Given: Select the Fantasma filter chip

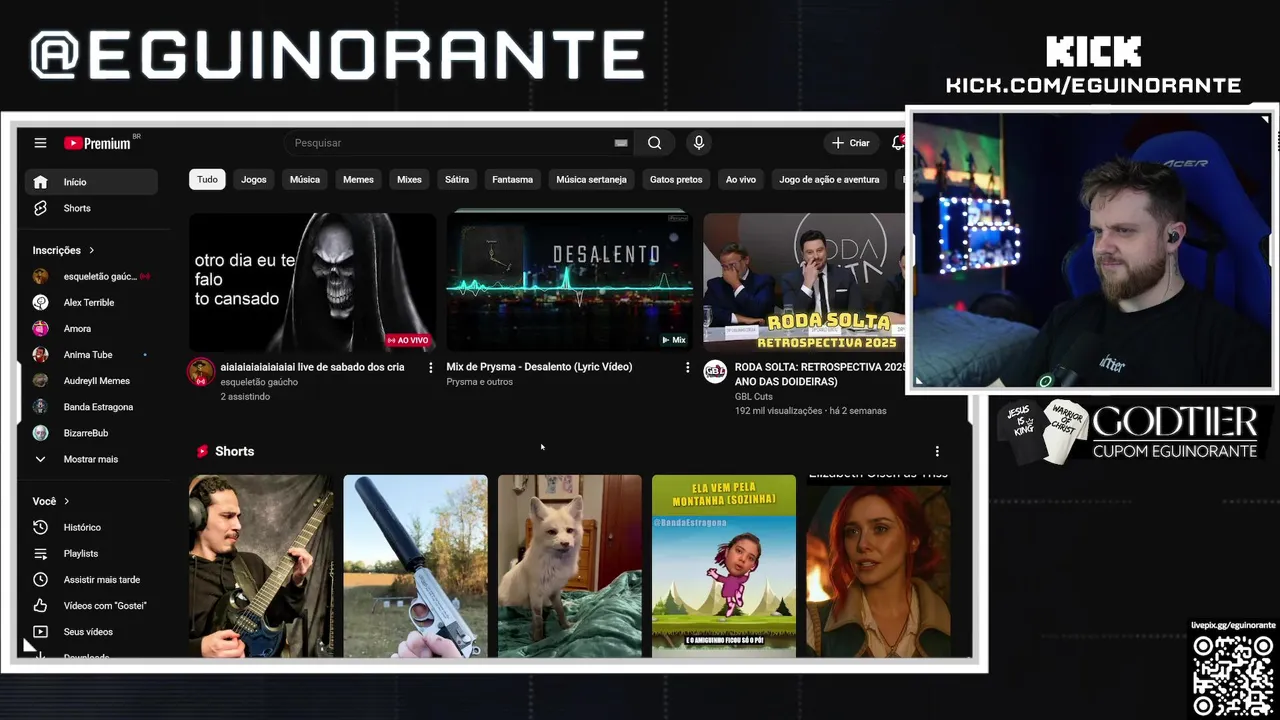Looking at the screenshot, I should coord(512,180).
